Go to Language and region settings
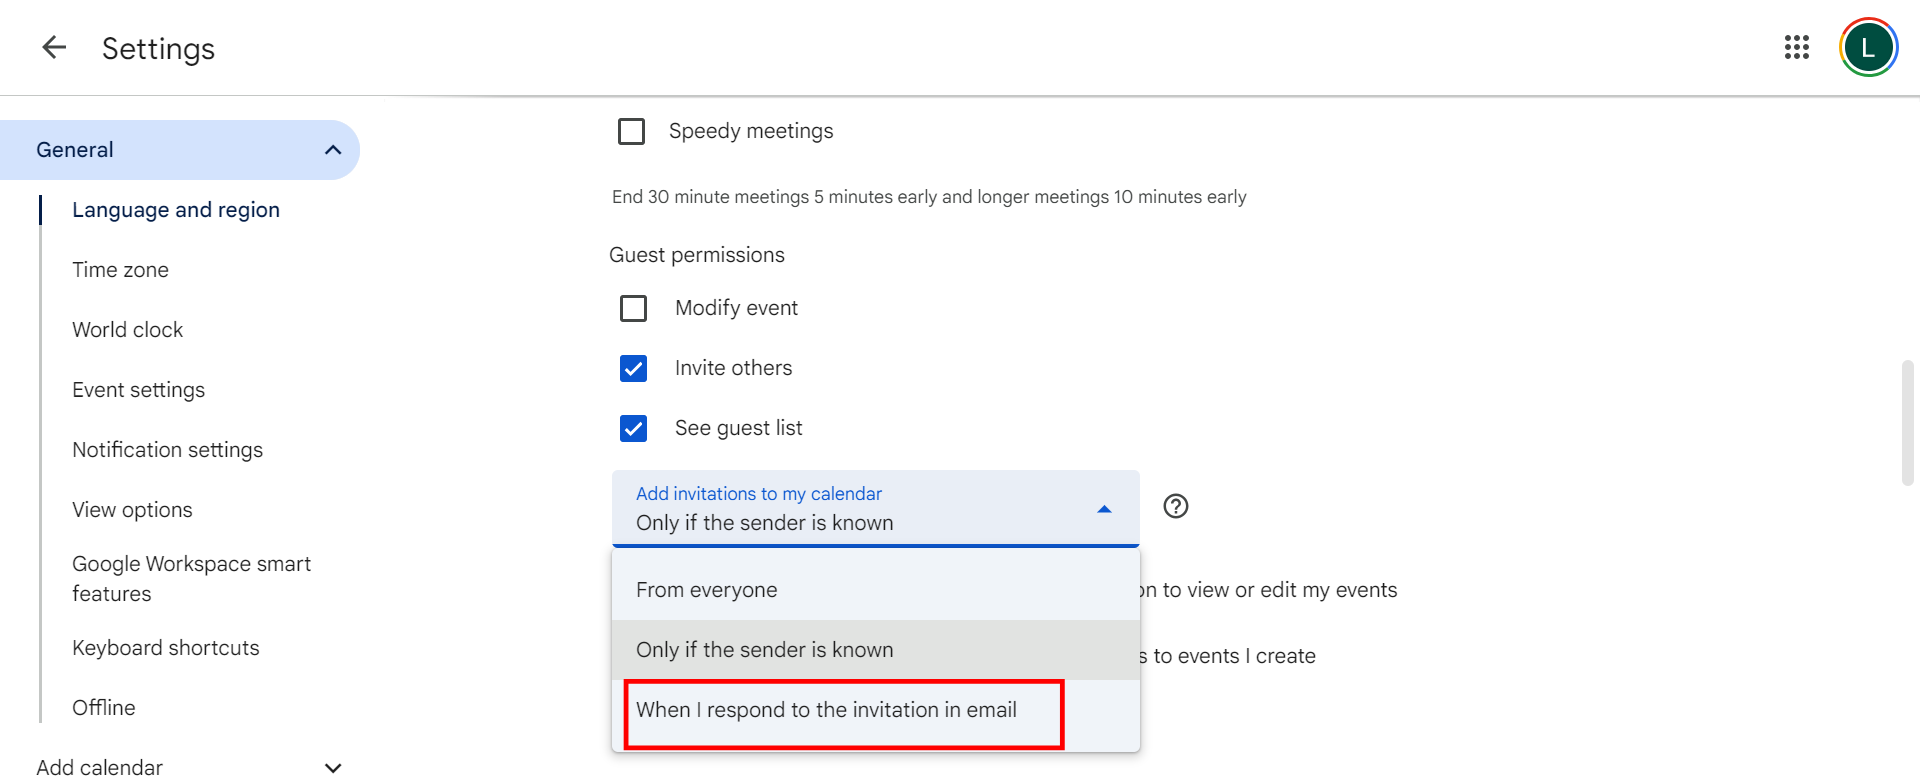 (x=176, y=210)
